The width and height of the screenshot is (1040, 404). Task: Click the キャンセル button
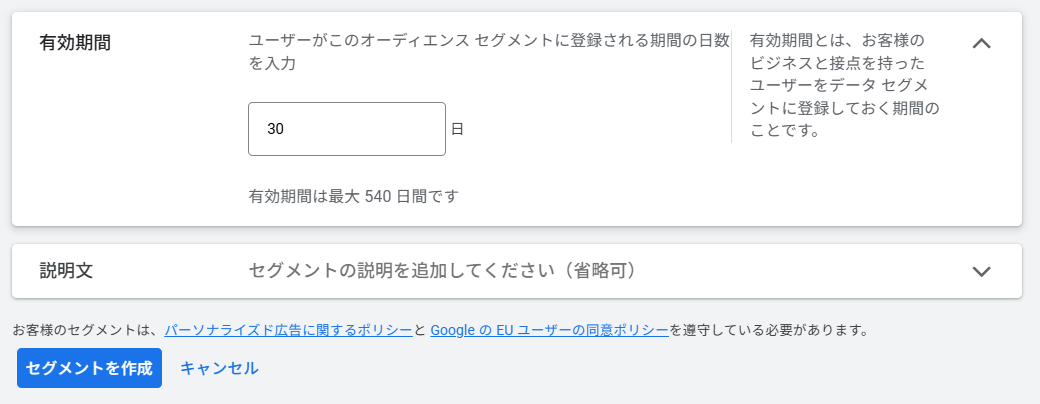click(x=219, y=368)
